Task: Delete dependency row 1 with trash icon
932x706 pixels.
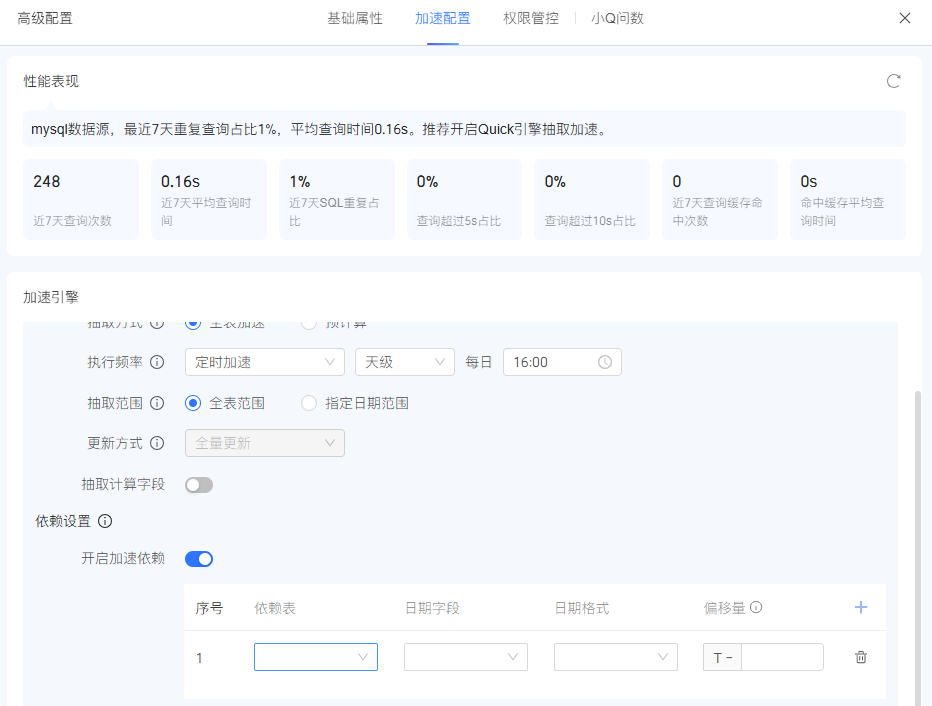Action: pyautogui.click(x=861, y=657)
